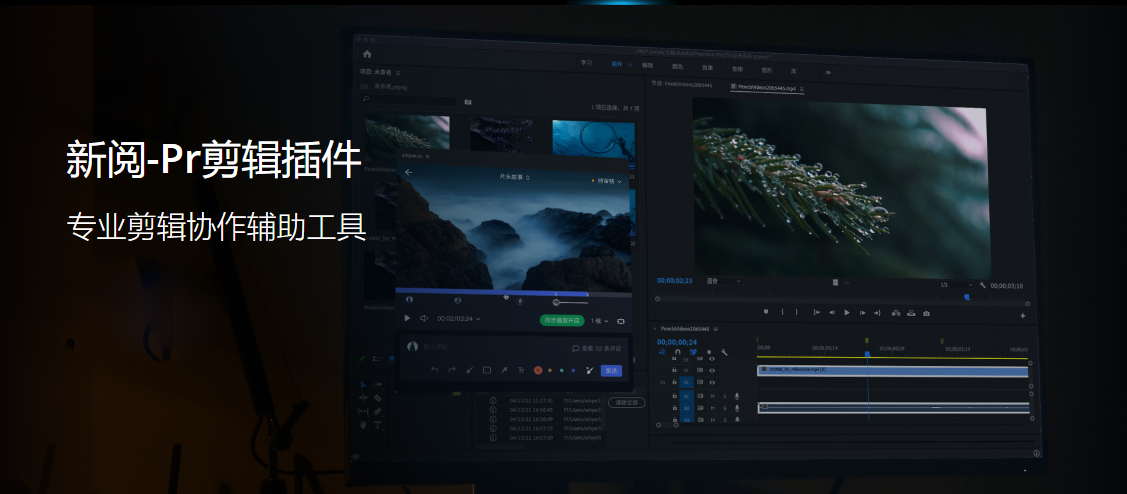Select plugin text annotation tool
The height and width of the screenshot is (494, 1127).
[x=521, y=370]
